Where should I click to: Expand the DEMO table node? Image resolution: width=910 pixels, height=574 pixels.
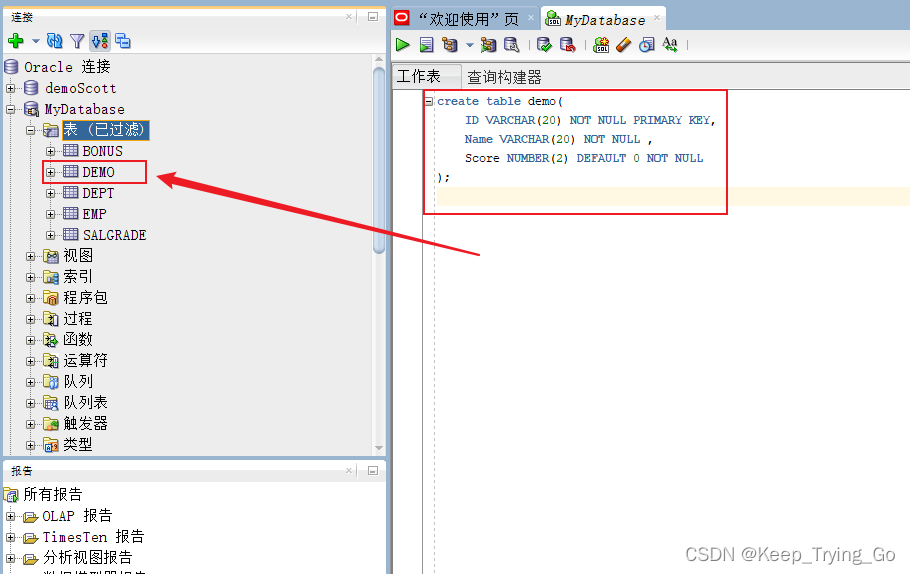coord(50,172)
